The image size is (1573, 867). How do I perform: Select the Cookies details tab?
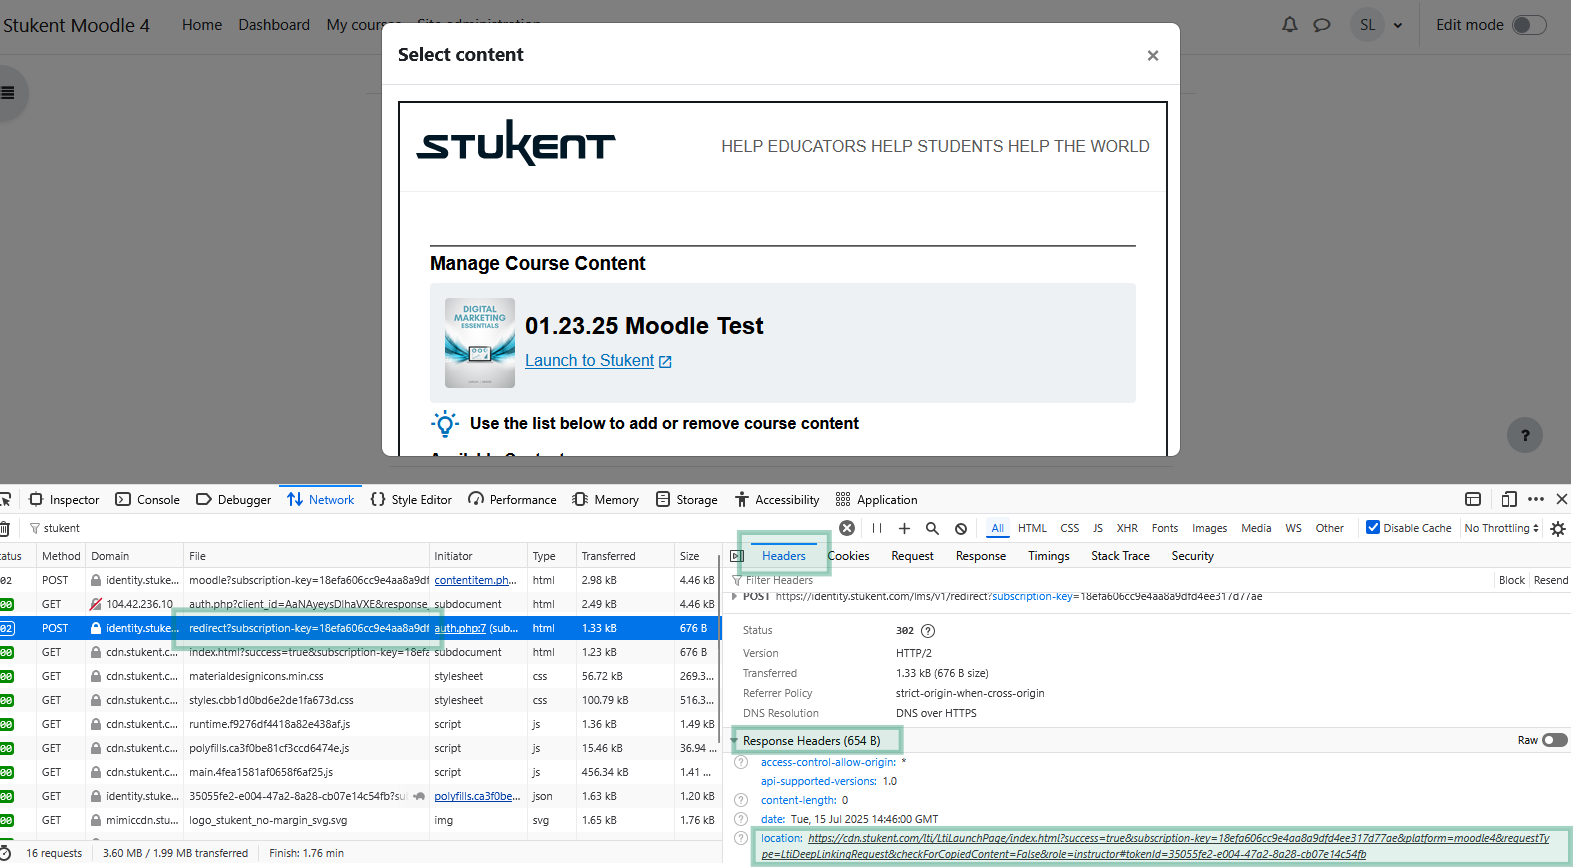[x=849, y=556]
